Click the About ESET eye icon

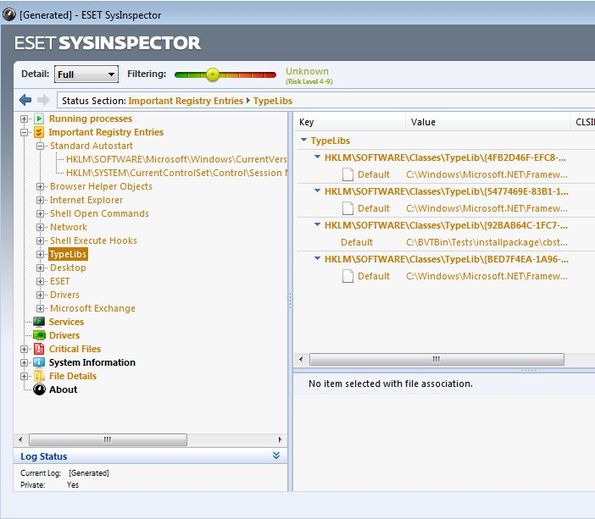(x=39, y=390)
